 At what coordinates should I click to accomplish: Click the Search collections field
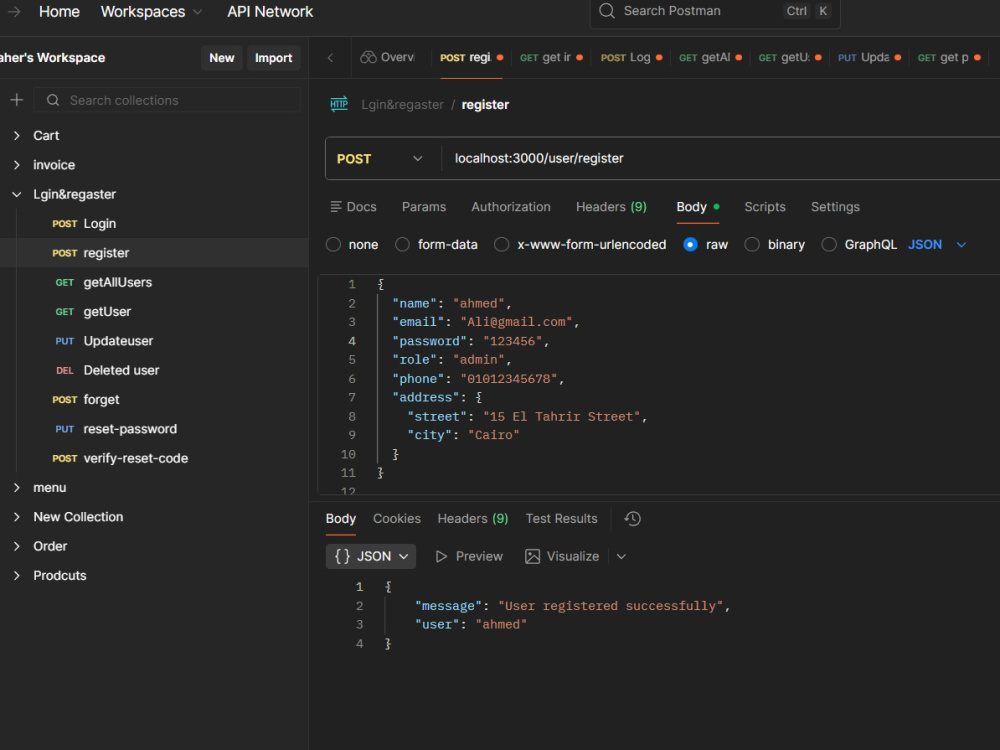coord(167,100)
